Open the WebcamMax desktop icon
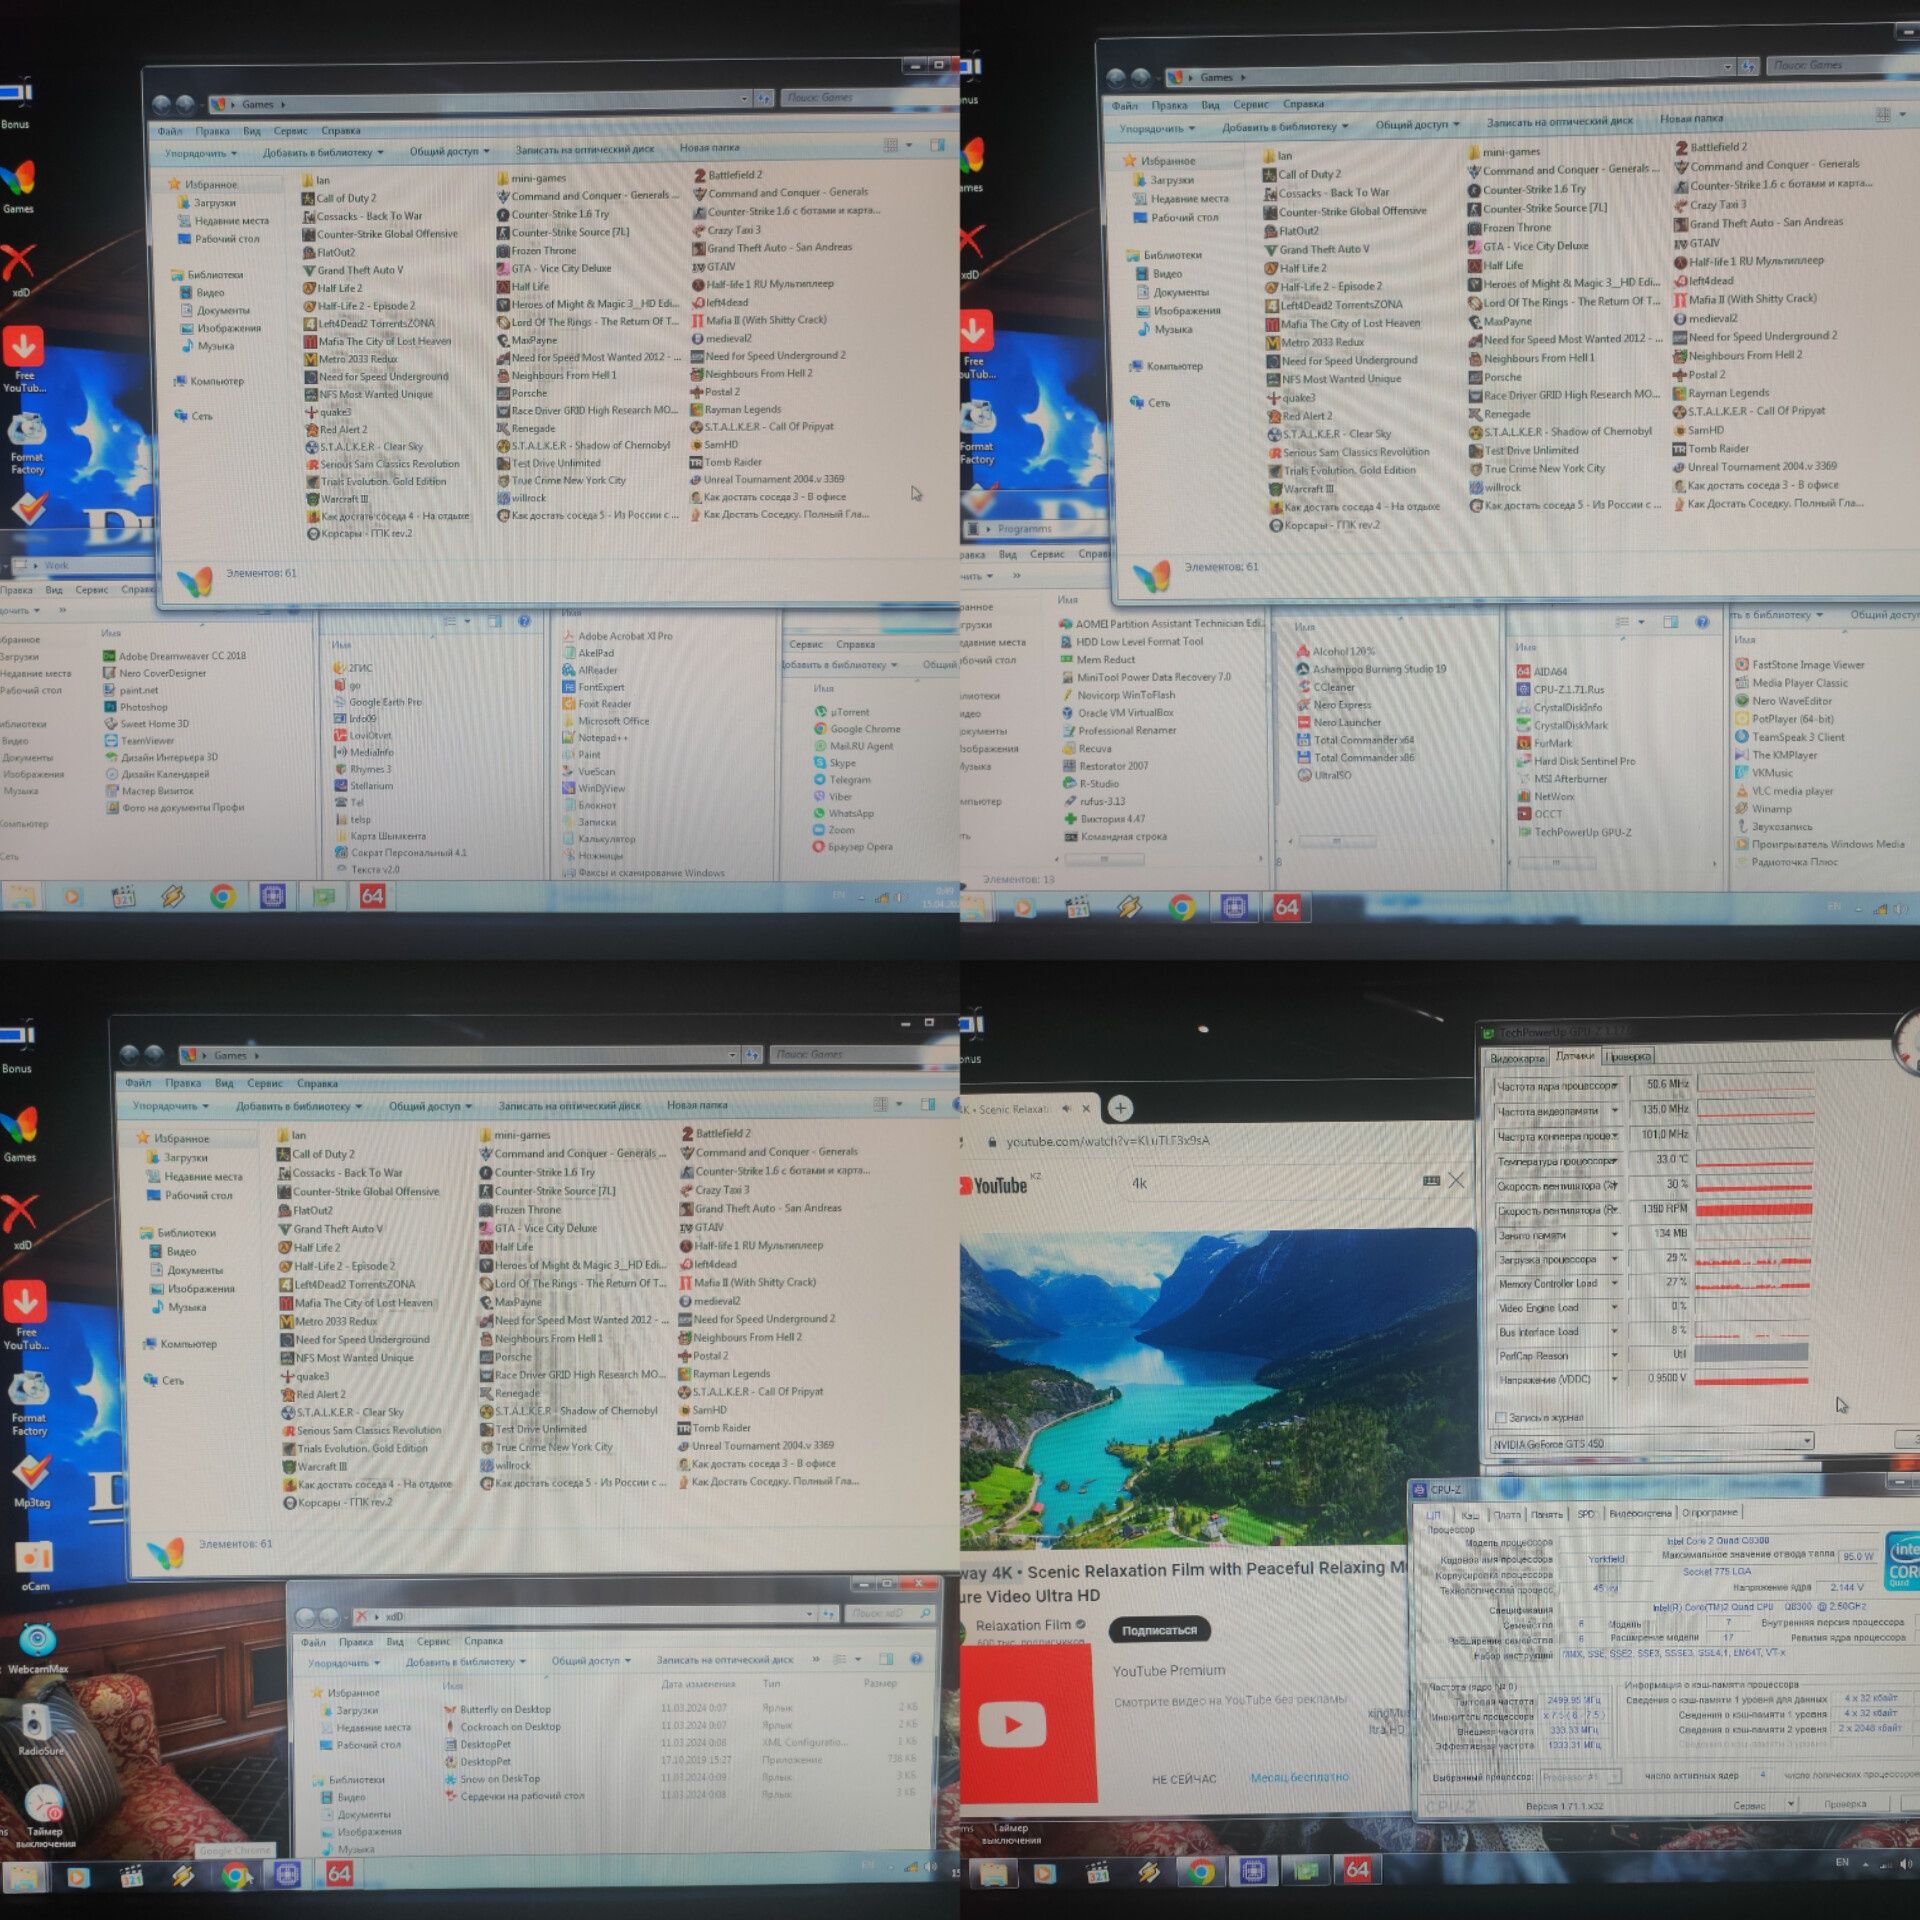 (x=37, y=1649)
